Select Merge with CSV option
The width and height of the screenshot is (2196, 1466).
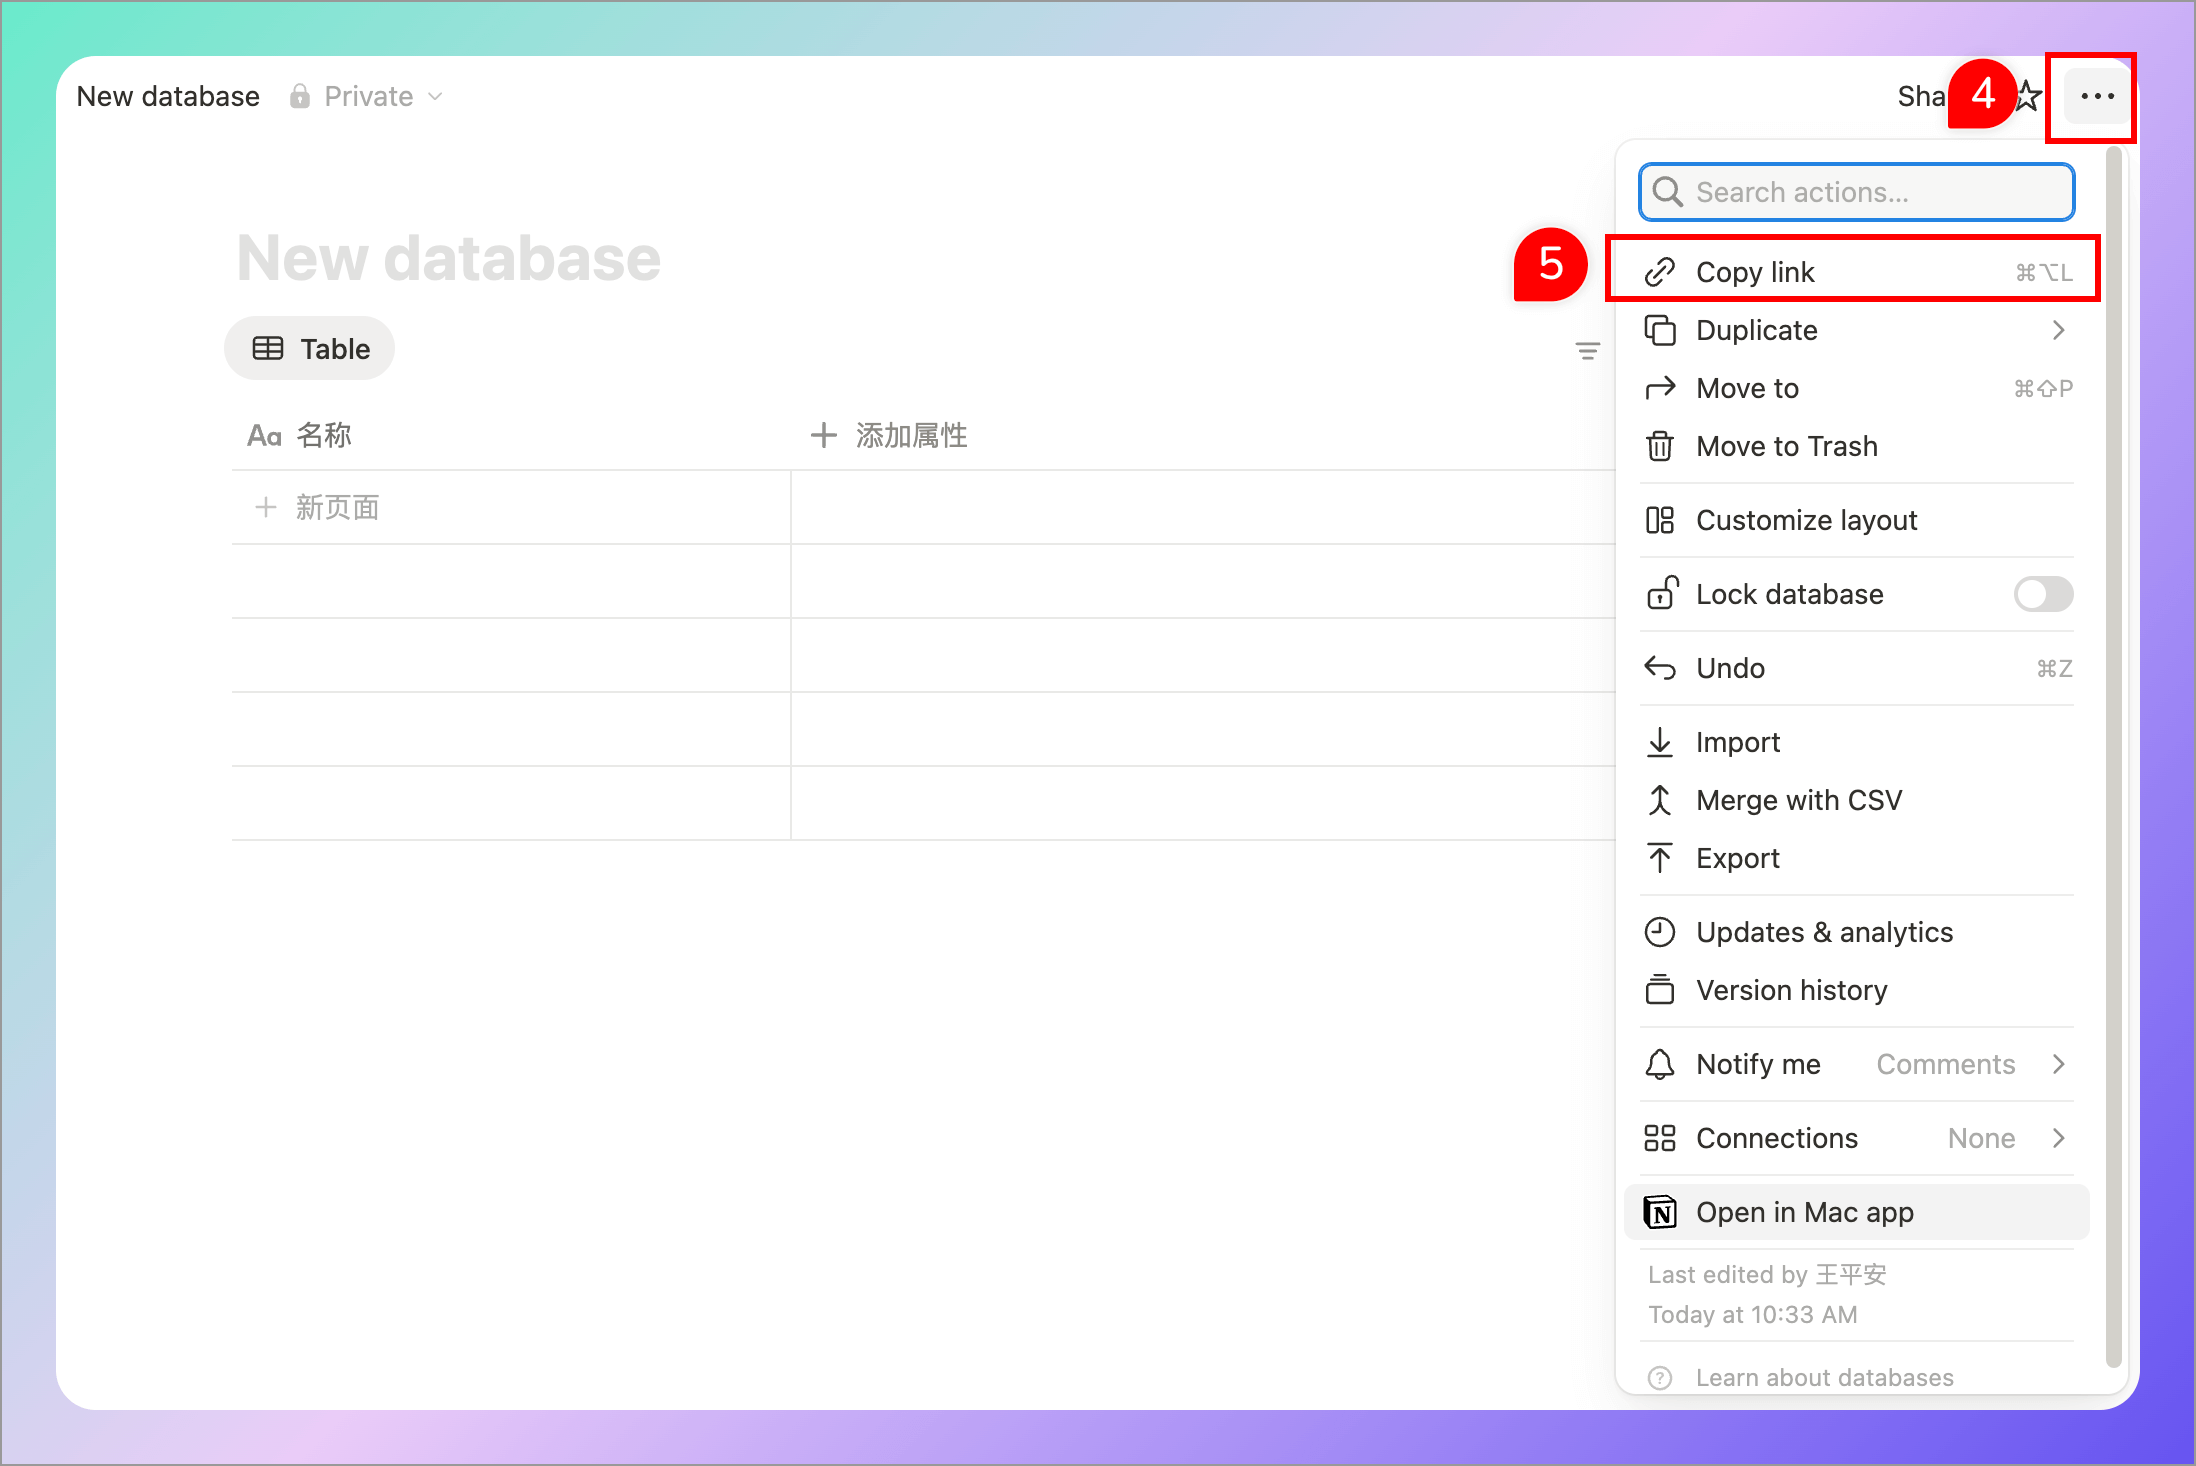click(x=1798, y=800)
